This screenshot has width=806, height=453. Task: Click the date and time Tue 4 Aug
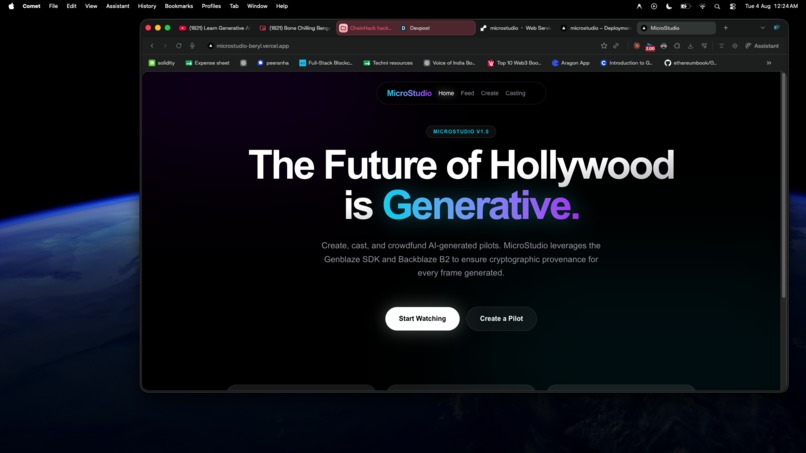coord(771,6)
